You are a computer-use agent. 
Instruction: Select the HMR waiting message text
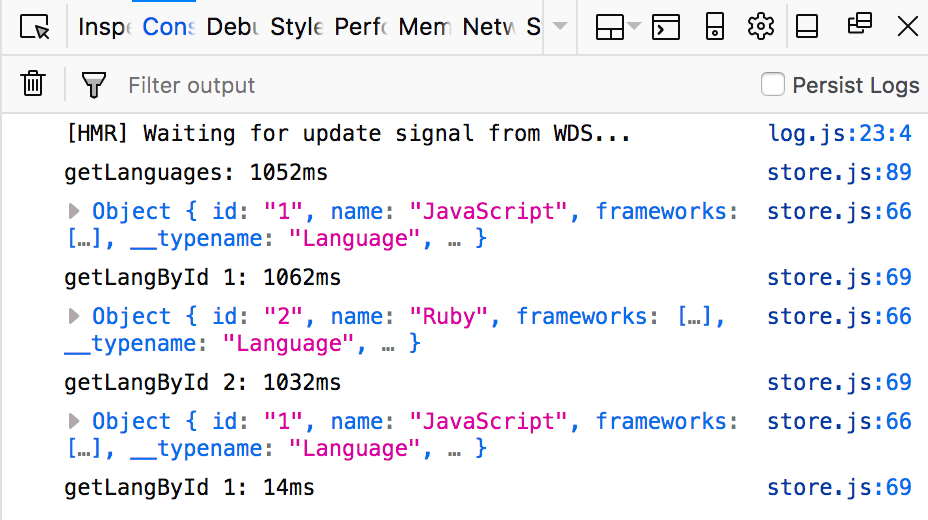348,134
